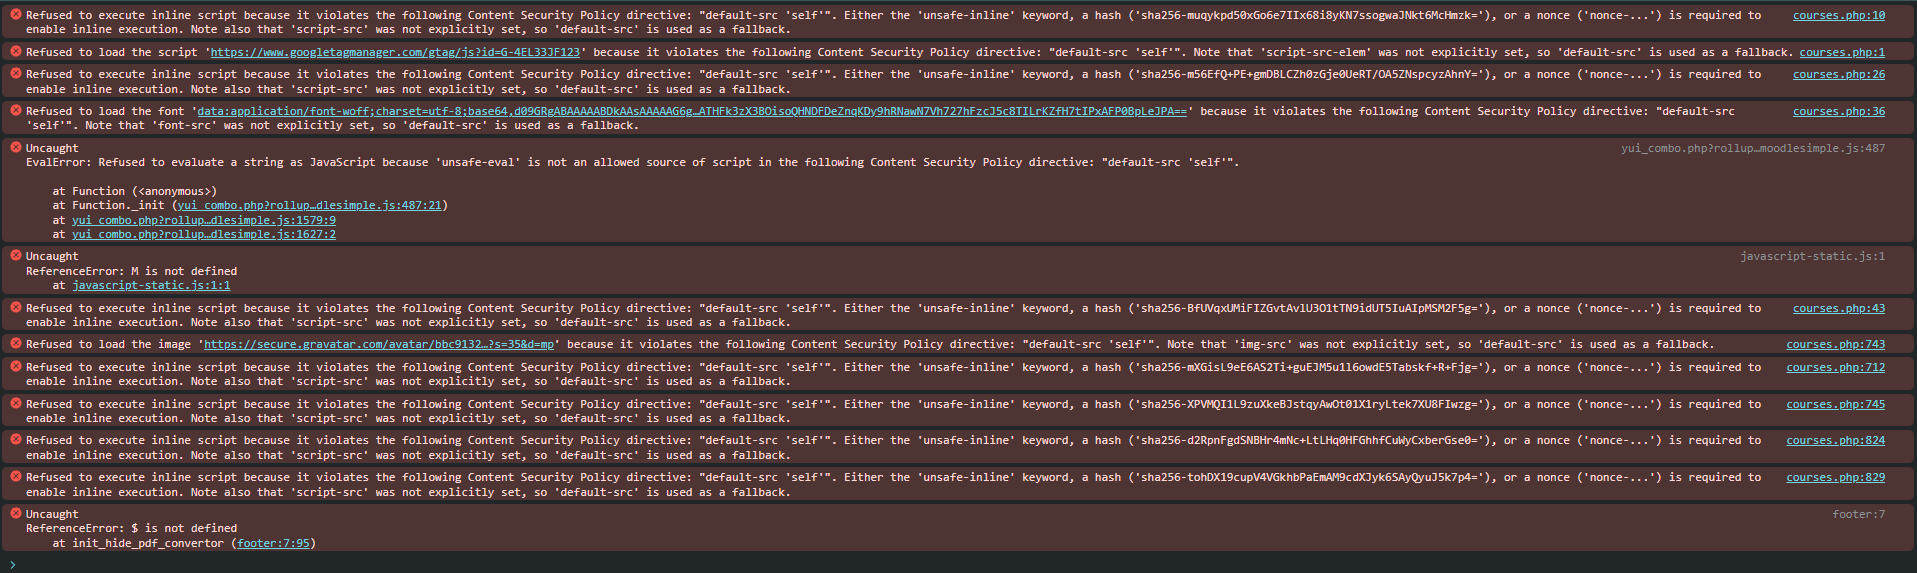
Task: Go to courses.php:743 source link
Action: pos(1835,345)
